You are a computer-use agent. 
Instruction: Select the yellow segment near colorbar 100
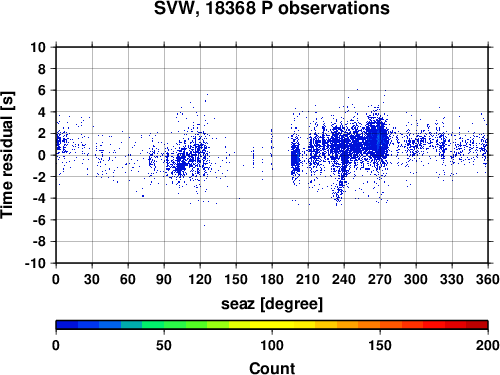(x=272, y=325)
